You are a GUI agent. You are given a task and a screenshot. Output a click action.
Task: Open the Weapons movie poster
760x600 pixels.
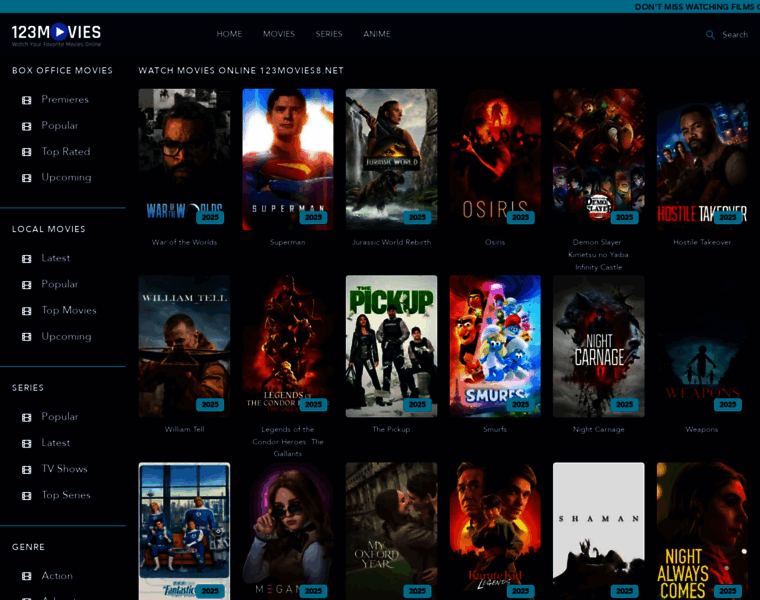pyautogui.click(x=702, y=346)
